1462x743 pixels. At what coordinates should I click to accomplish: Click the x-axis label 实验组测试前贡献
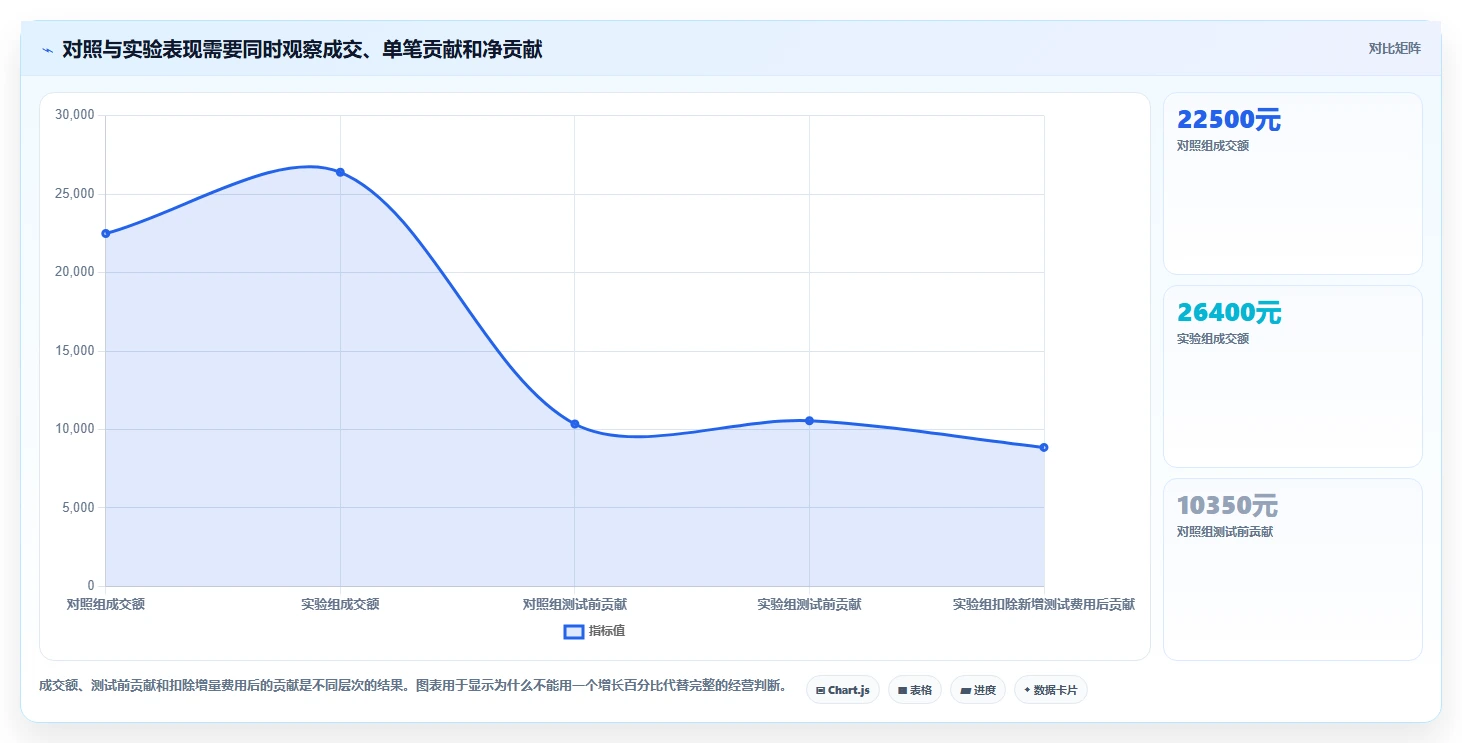pos(809,604)
